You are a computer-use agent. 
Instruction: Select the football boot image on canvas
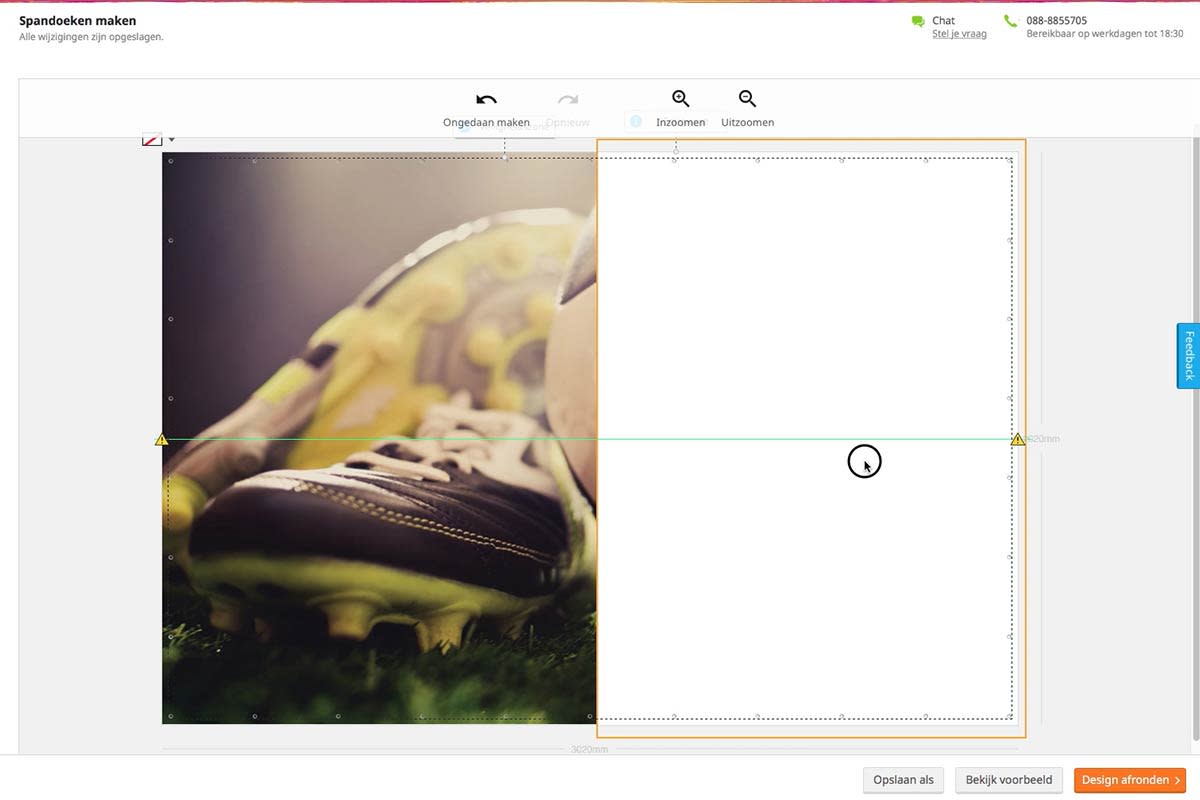click(379, 438)
